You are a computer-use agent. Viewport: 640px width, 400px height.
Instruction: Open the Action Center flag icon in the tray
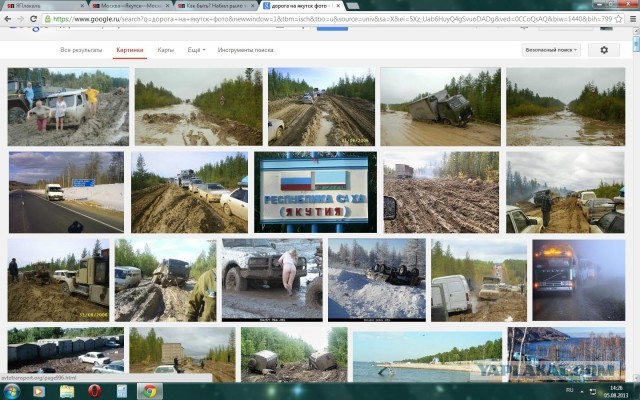593,391
